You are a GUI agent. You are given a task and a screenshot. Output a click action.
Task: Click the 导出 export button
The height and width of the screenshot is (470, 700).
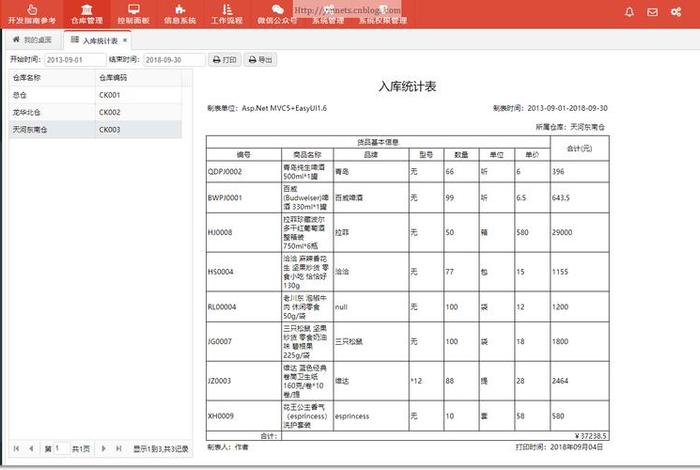click(x=260, y=60)
